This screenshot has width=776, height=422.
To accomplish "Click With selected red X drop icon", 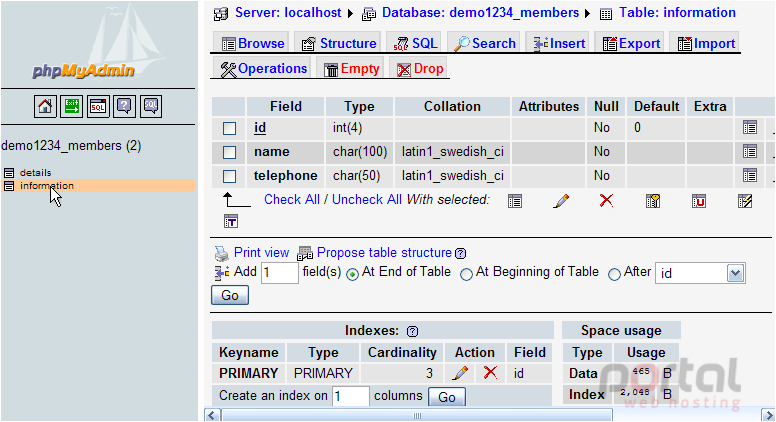I will [606, 200].
